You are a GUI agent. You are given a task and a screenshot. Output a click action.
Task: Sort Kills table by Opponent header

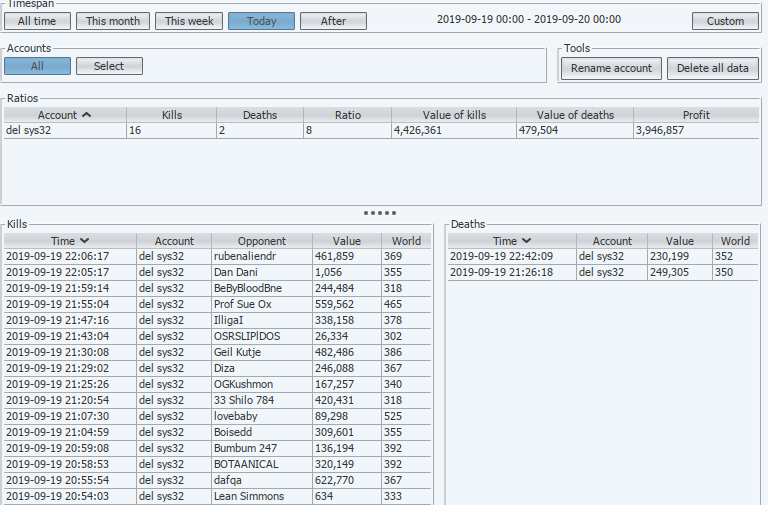click(x=262, y=241)
